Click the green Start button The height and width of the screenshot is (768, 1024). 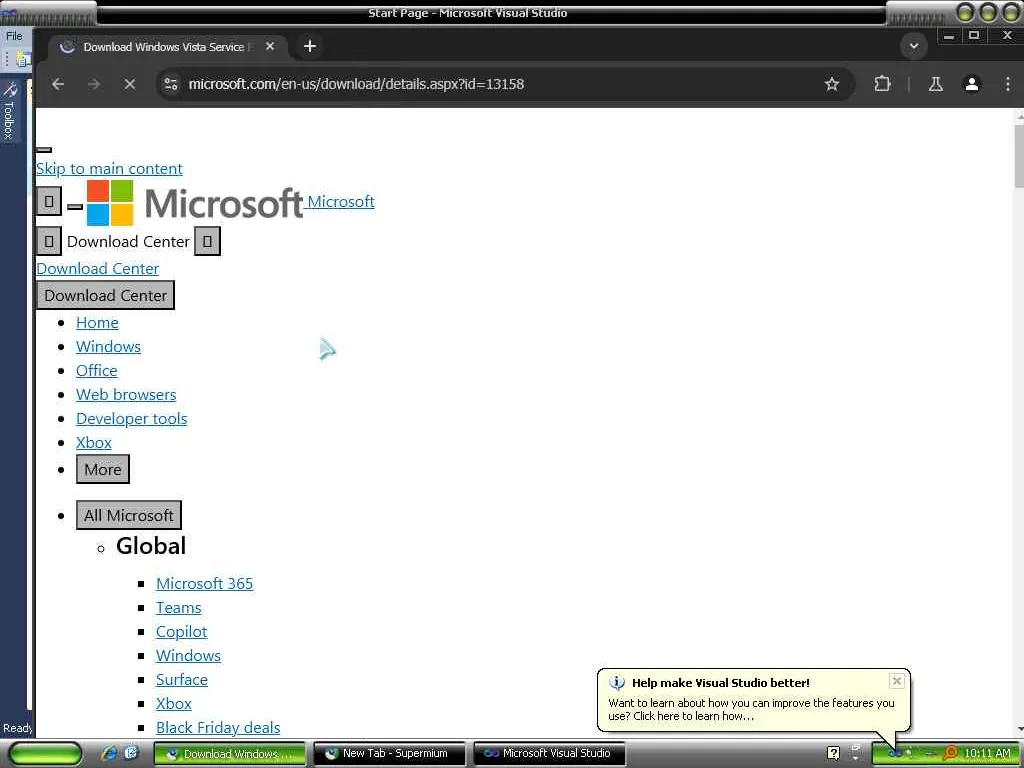(46, 754)
